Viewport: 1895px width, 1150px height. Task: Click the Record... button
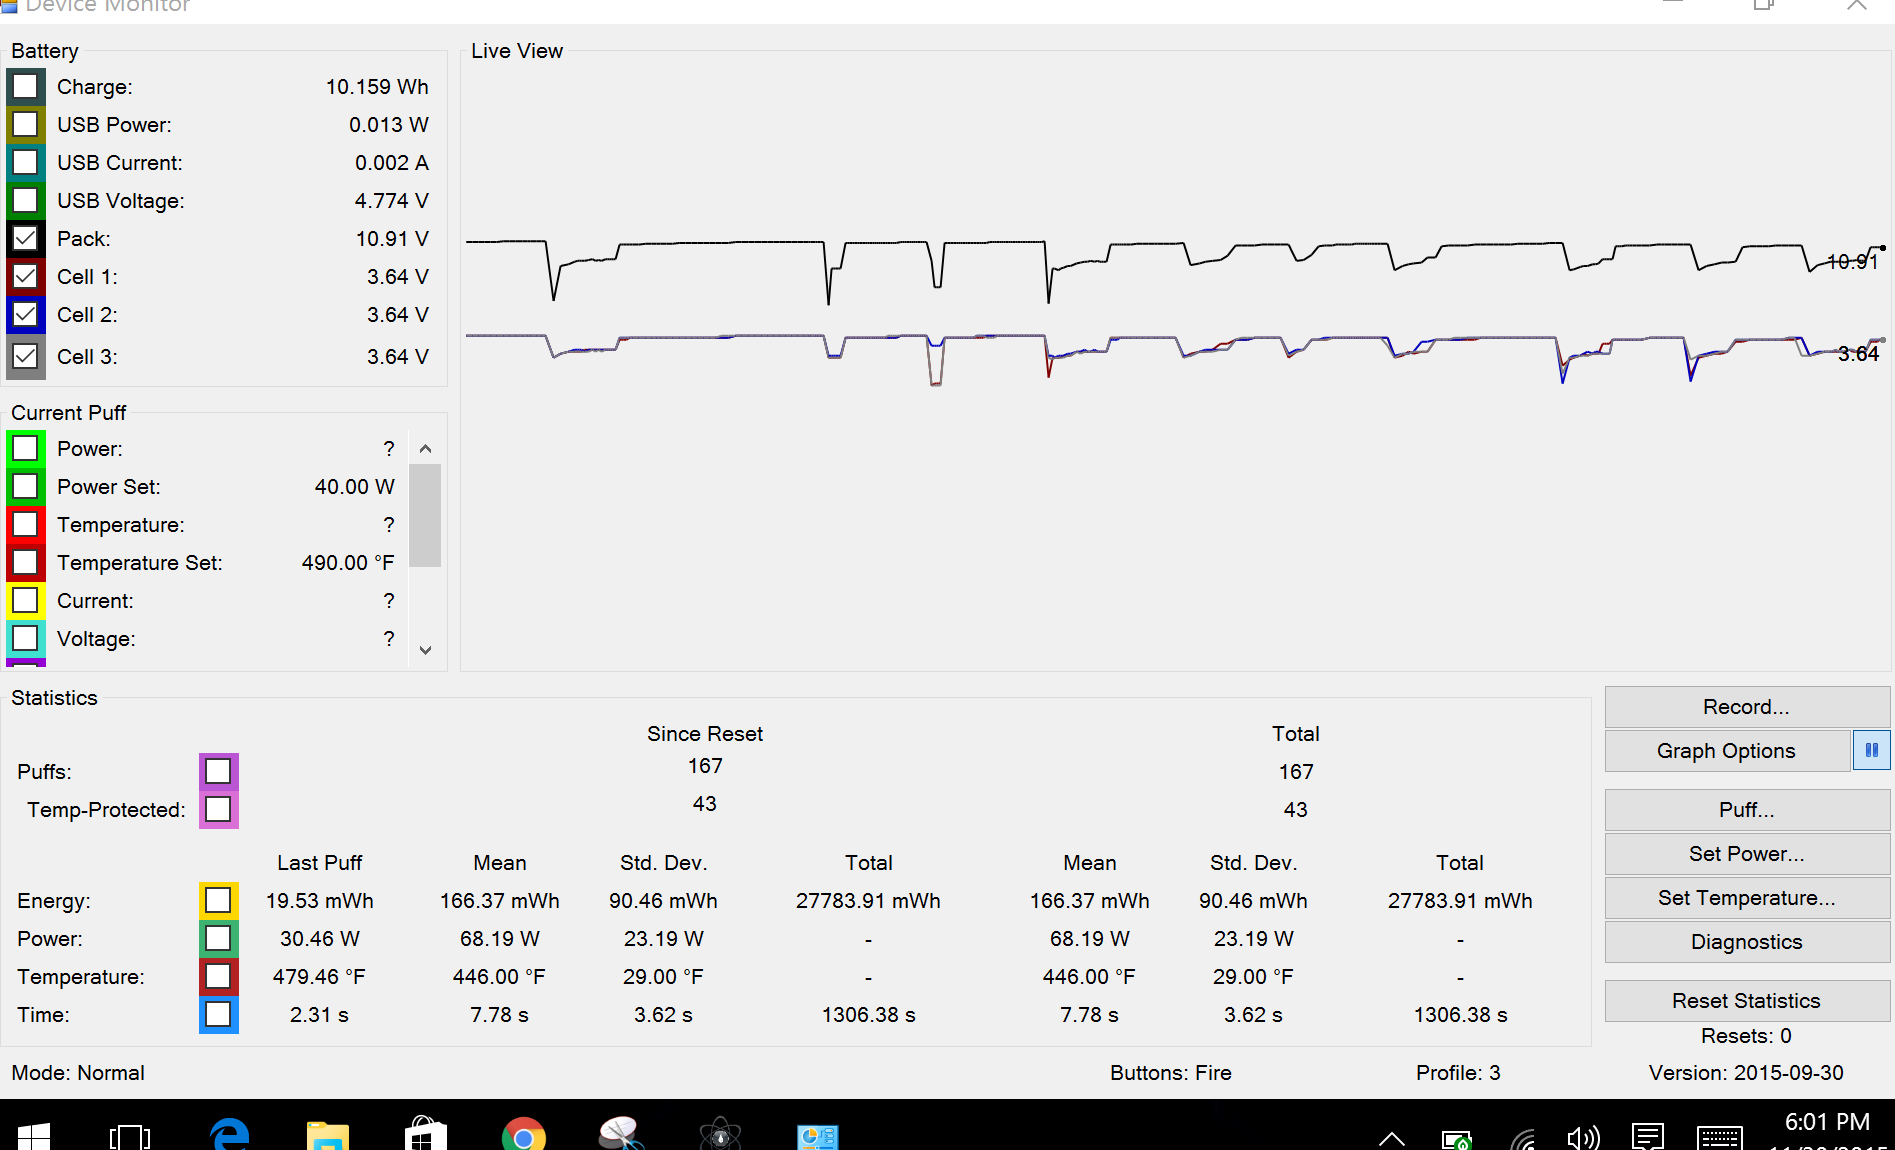click(x=1746, y=707)
